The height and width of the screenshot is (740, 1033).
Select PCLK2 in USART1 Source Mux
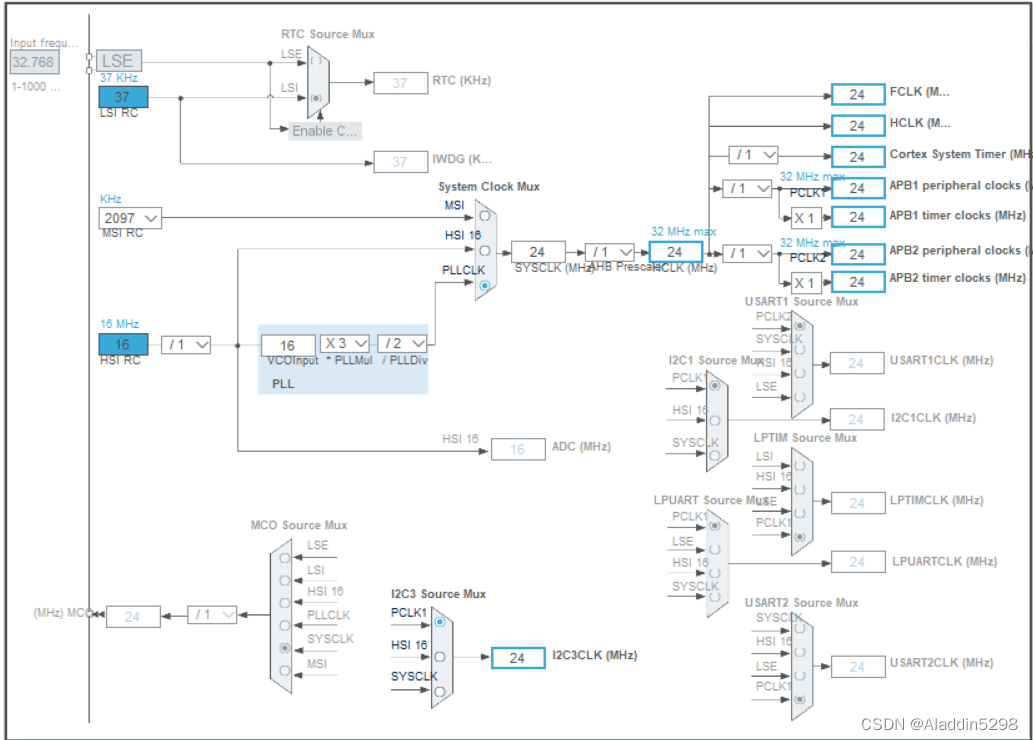800,326
